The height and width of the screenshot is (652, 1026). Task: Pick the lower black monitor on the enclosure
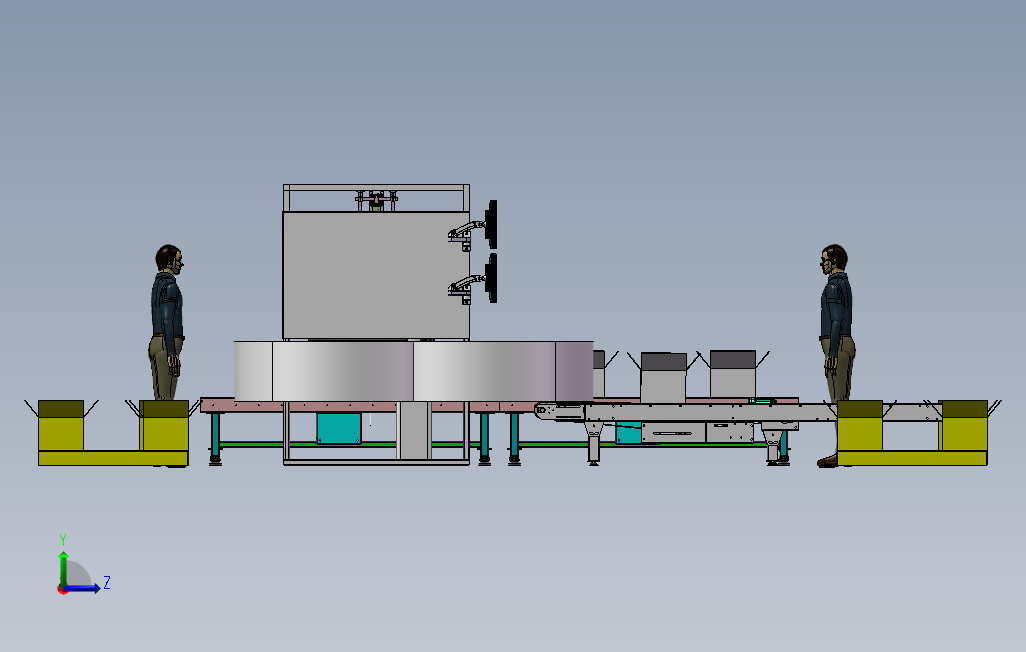pyautogui.click(x=491, y=279)
